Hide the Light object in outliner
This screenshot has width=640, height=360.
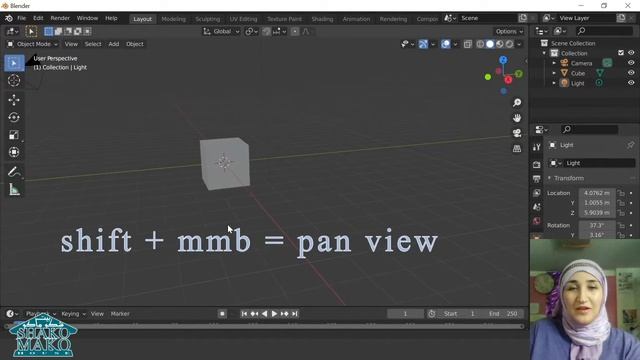coord(631,83)
